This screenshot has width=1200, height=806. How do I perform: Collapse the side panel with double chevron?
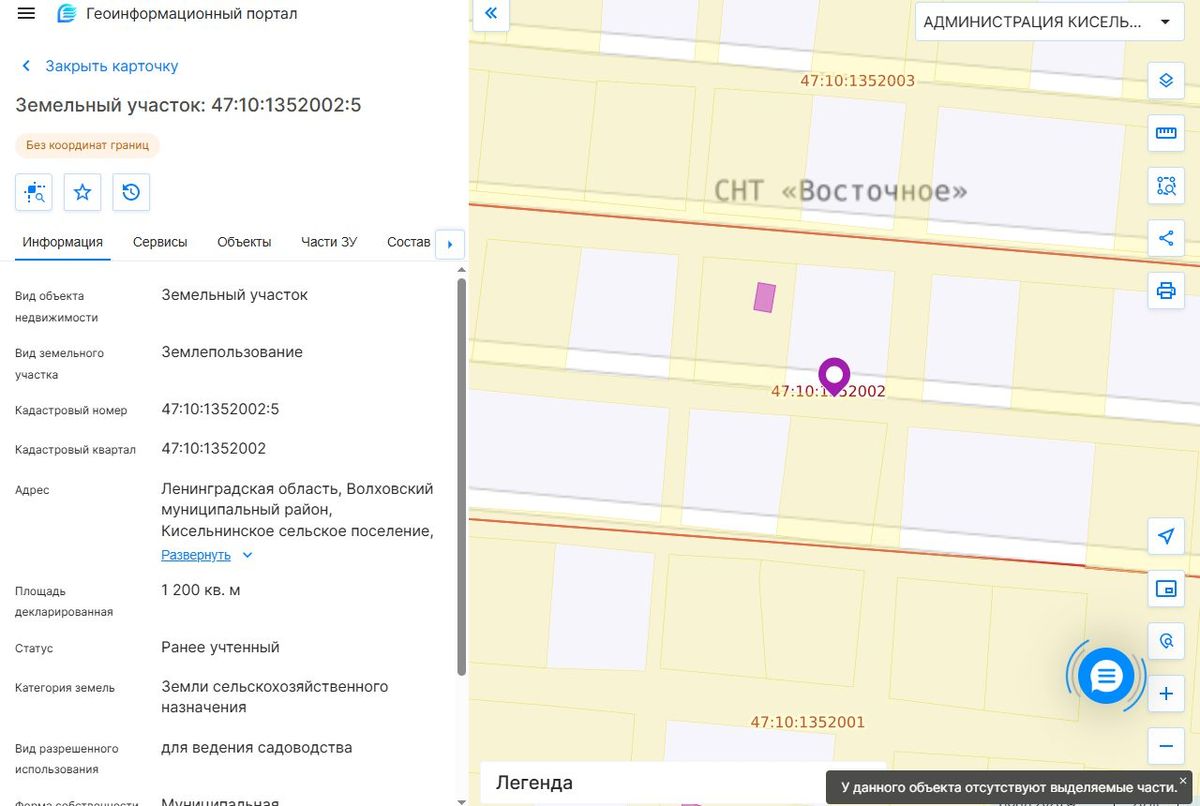[x=491, y=14]
